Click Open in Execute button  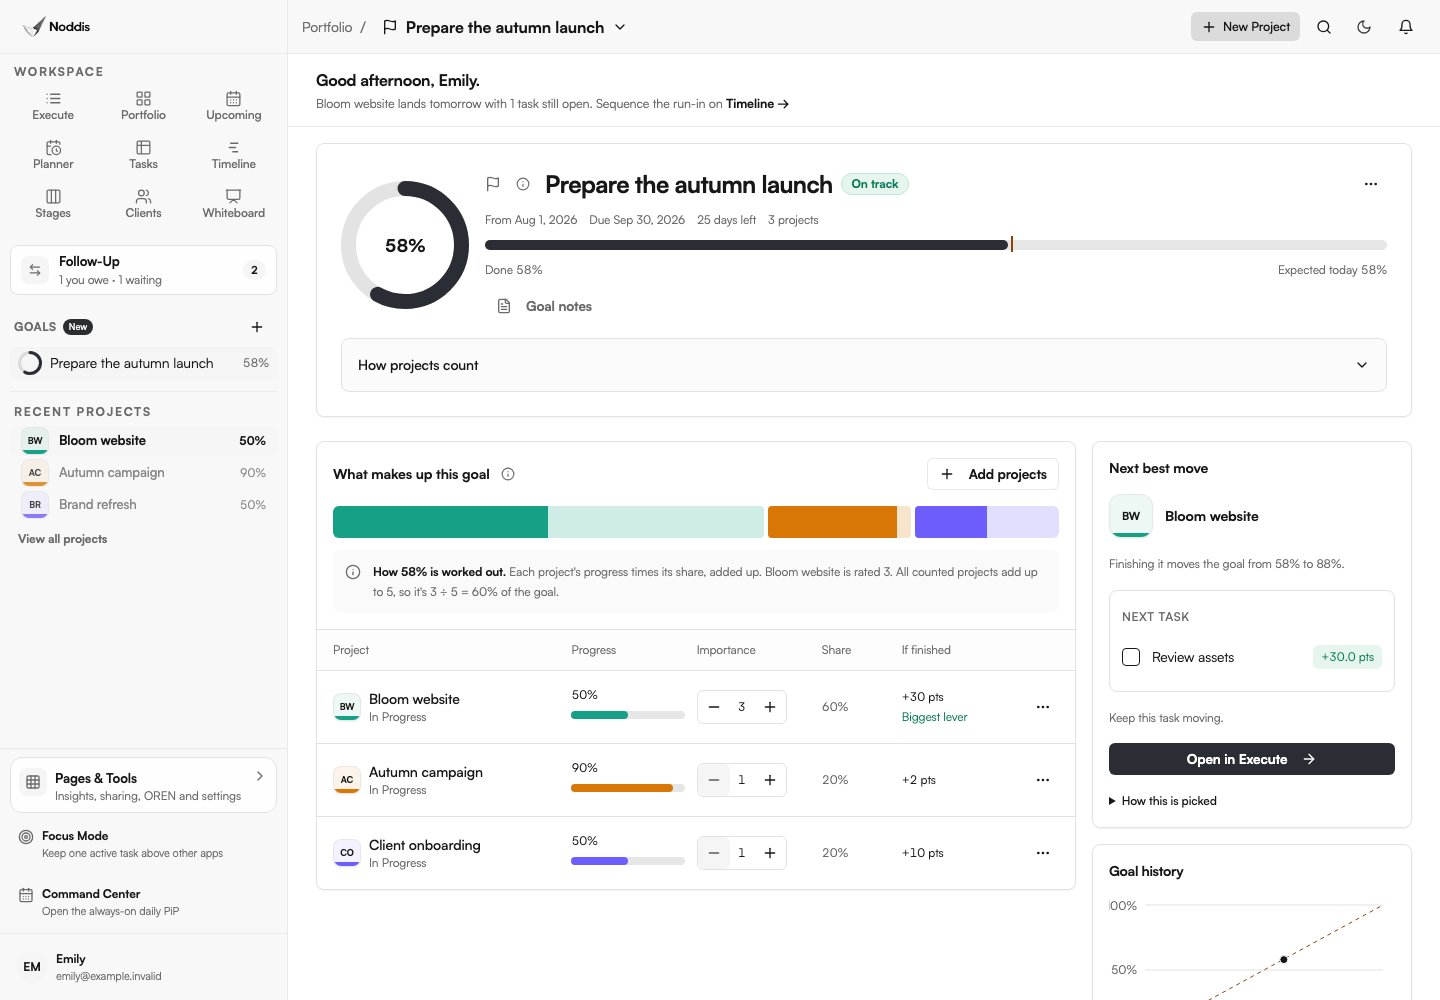[x=1252, y=759]
